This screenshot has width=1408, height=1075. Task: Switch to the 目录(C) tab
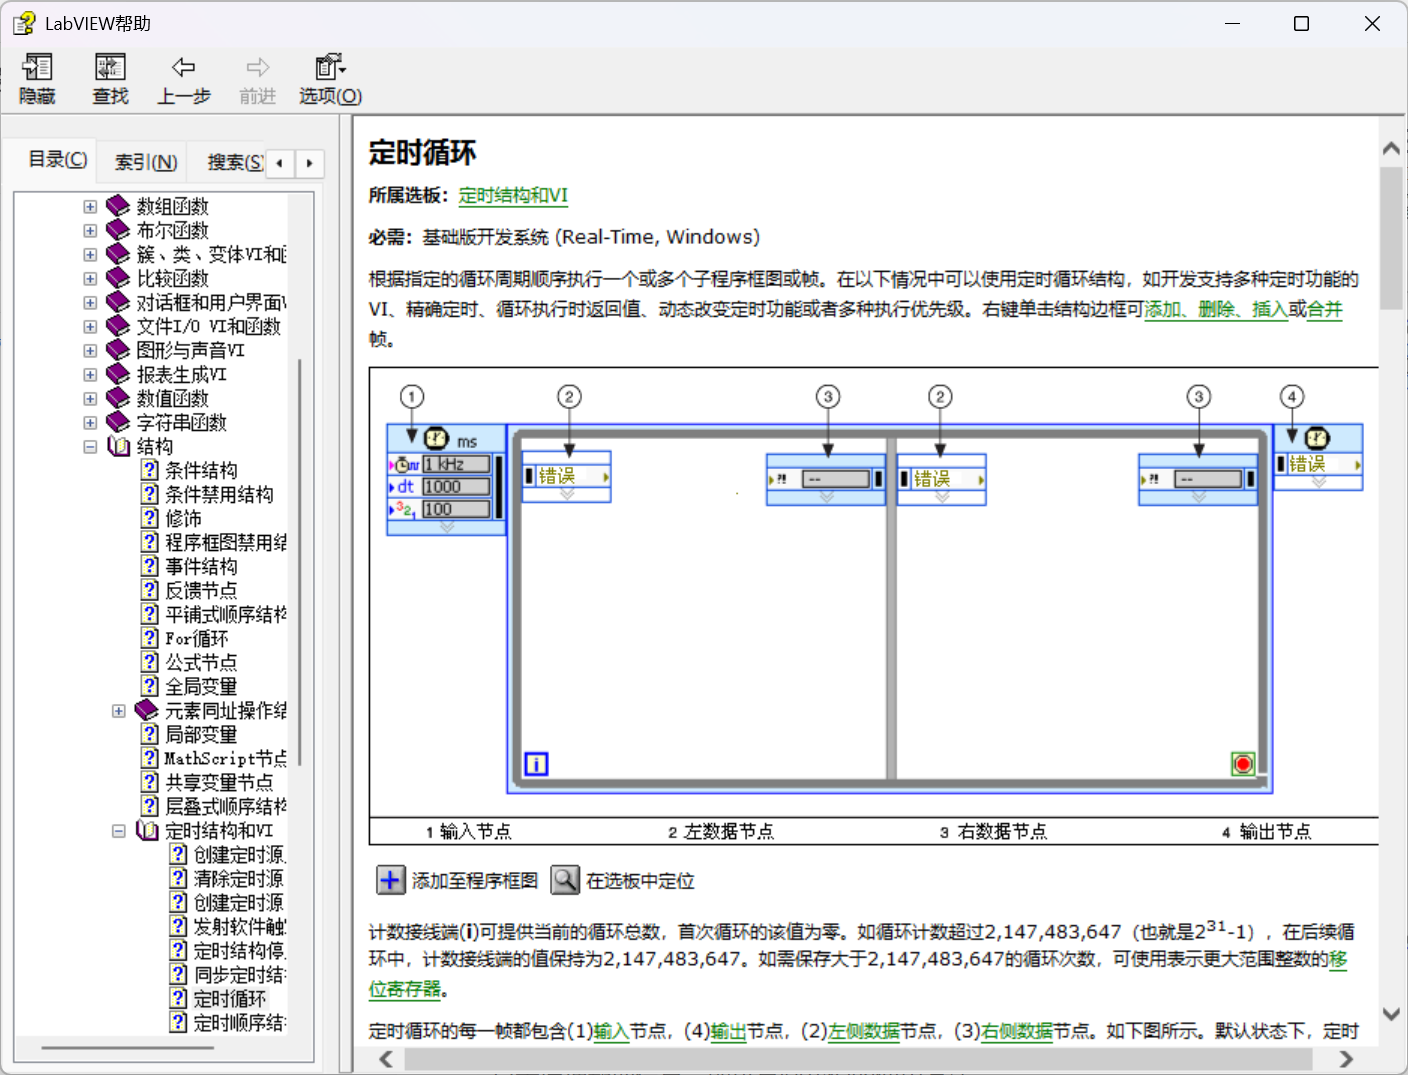pyautogui.click(x=57, y=159)
